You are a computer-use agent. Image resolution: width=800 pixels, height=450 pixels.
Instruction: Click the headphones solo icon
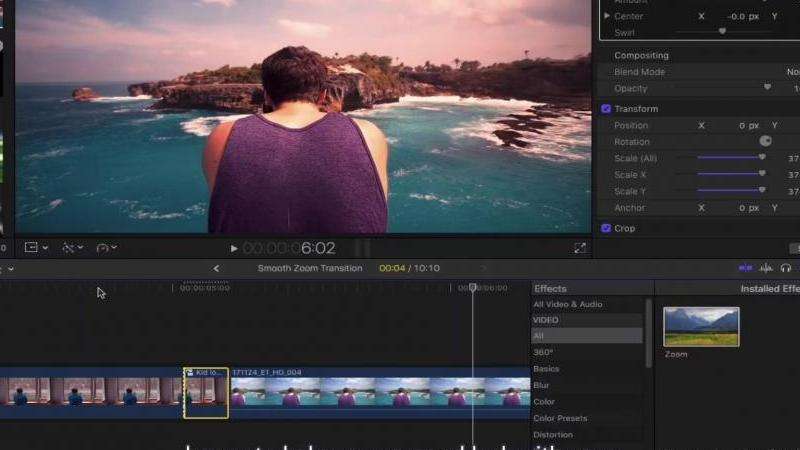pyautogui.click(x=786, y=268)
